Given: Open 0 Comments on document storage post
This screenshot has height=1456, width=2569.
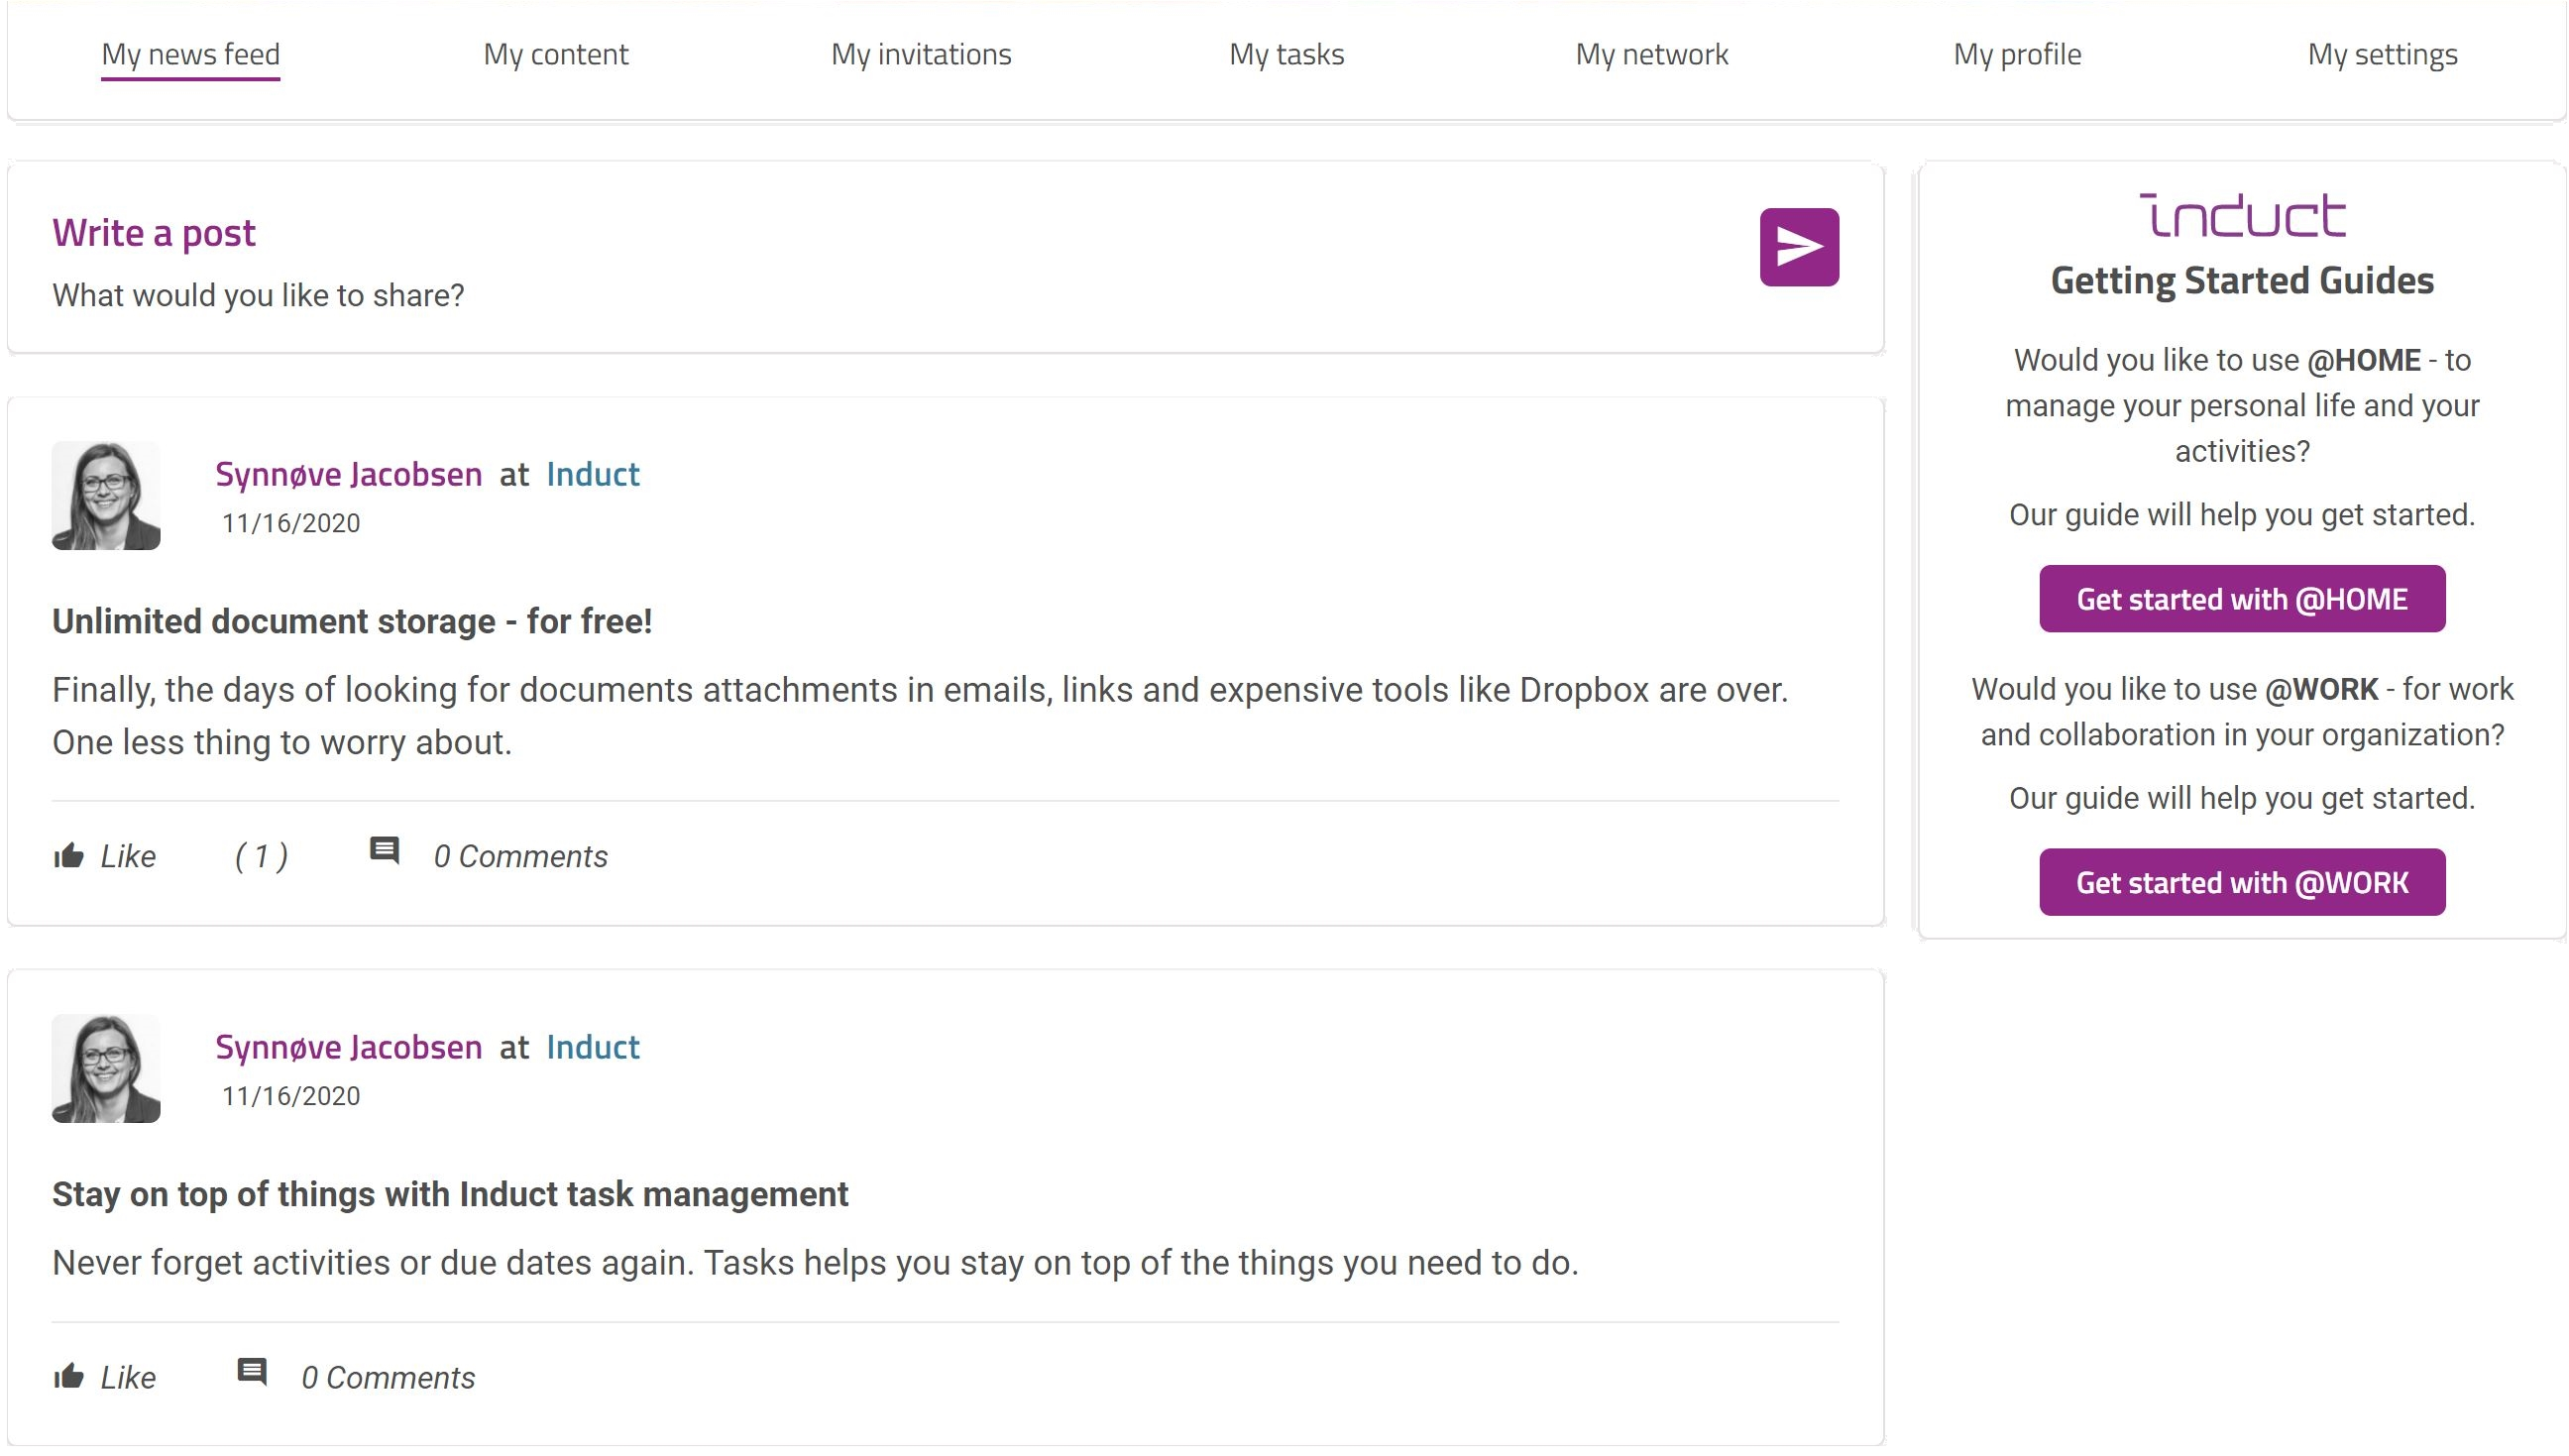Looking at the screenshot, I should (x=520, y=857).
